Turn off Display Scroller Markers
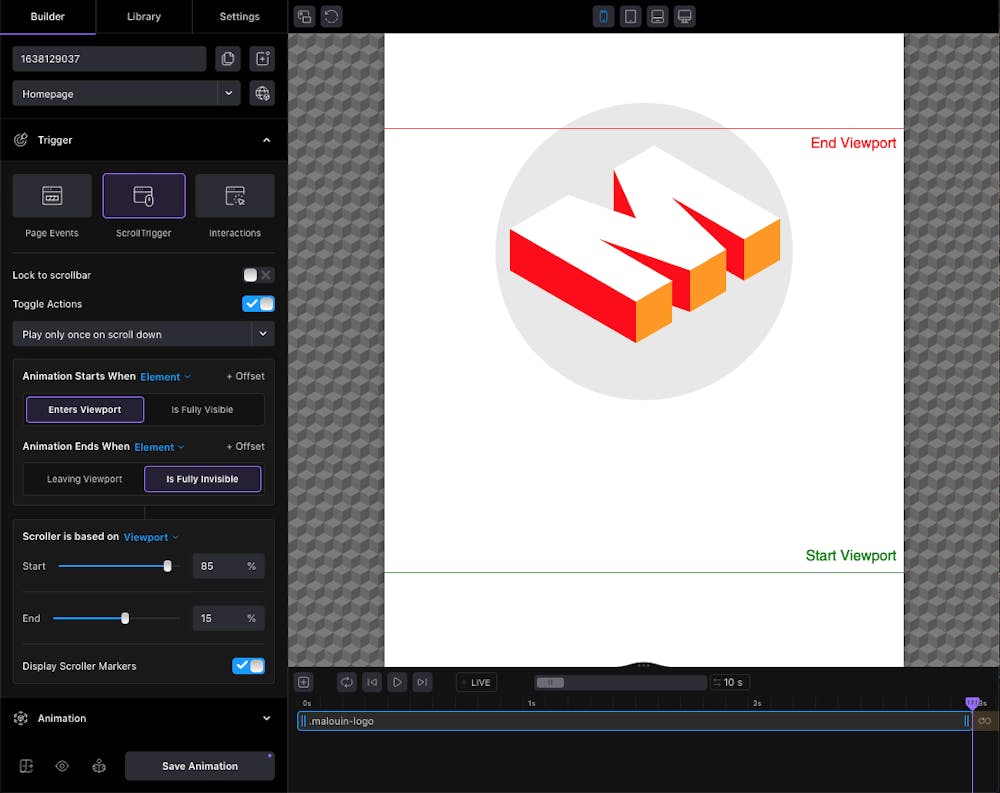This screenshot has height=793, width=1000. [x=249, y=666]
